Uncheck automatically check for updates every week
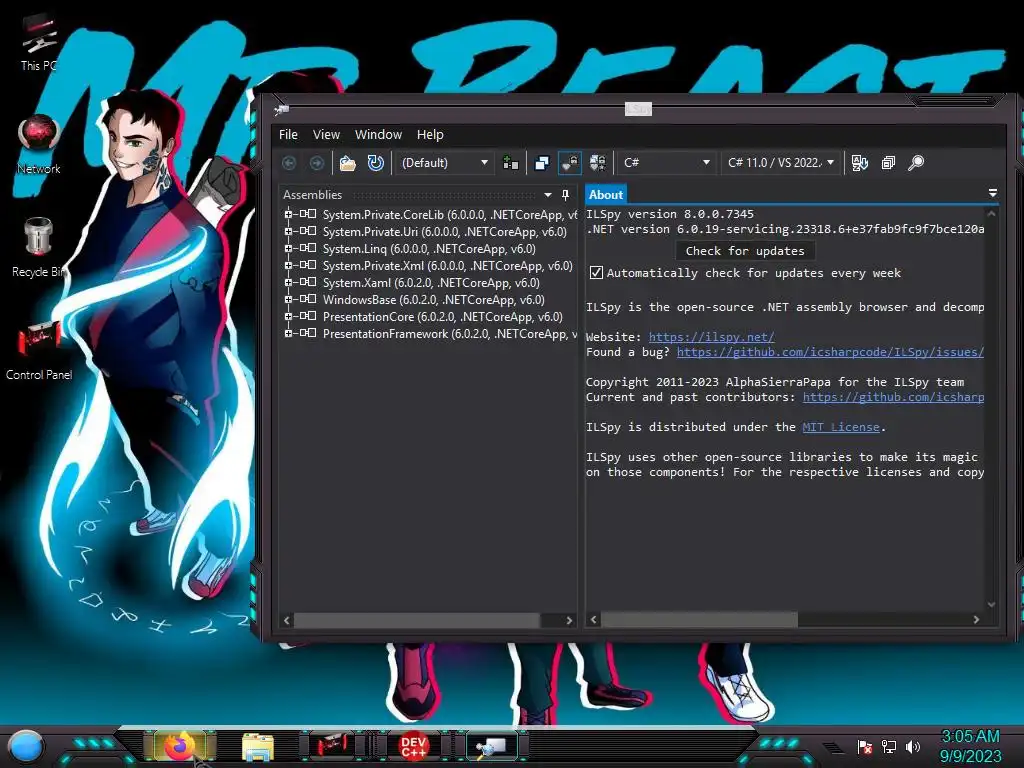This screenshot has height=768, width=1024. tap(596, 272)
